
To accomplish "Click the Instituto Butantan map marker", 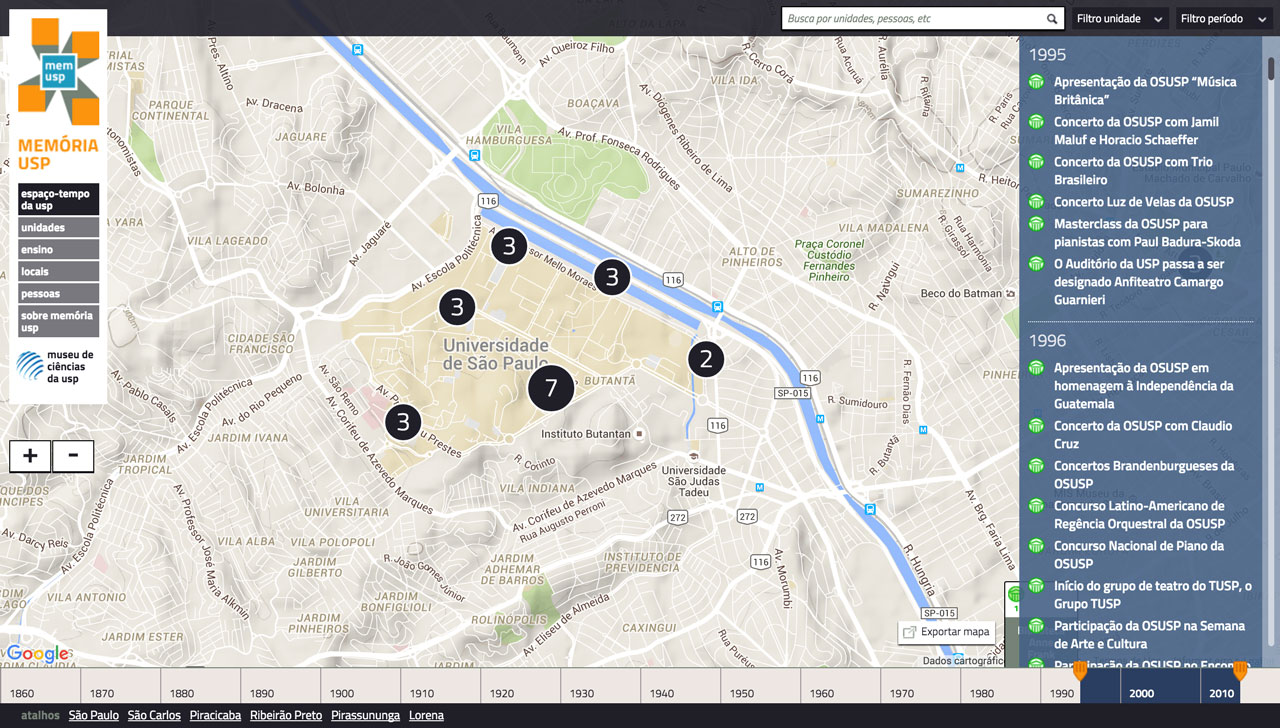I will [x=640, y=434].
